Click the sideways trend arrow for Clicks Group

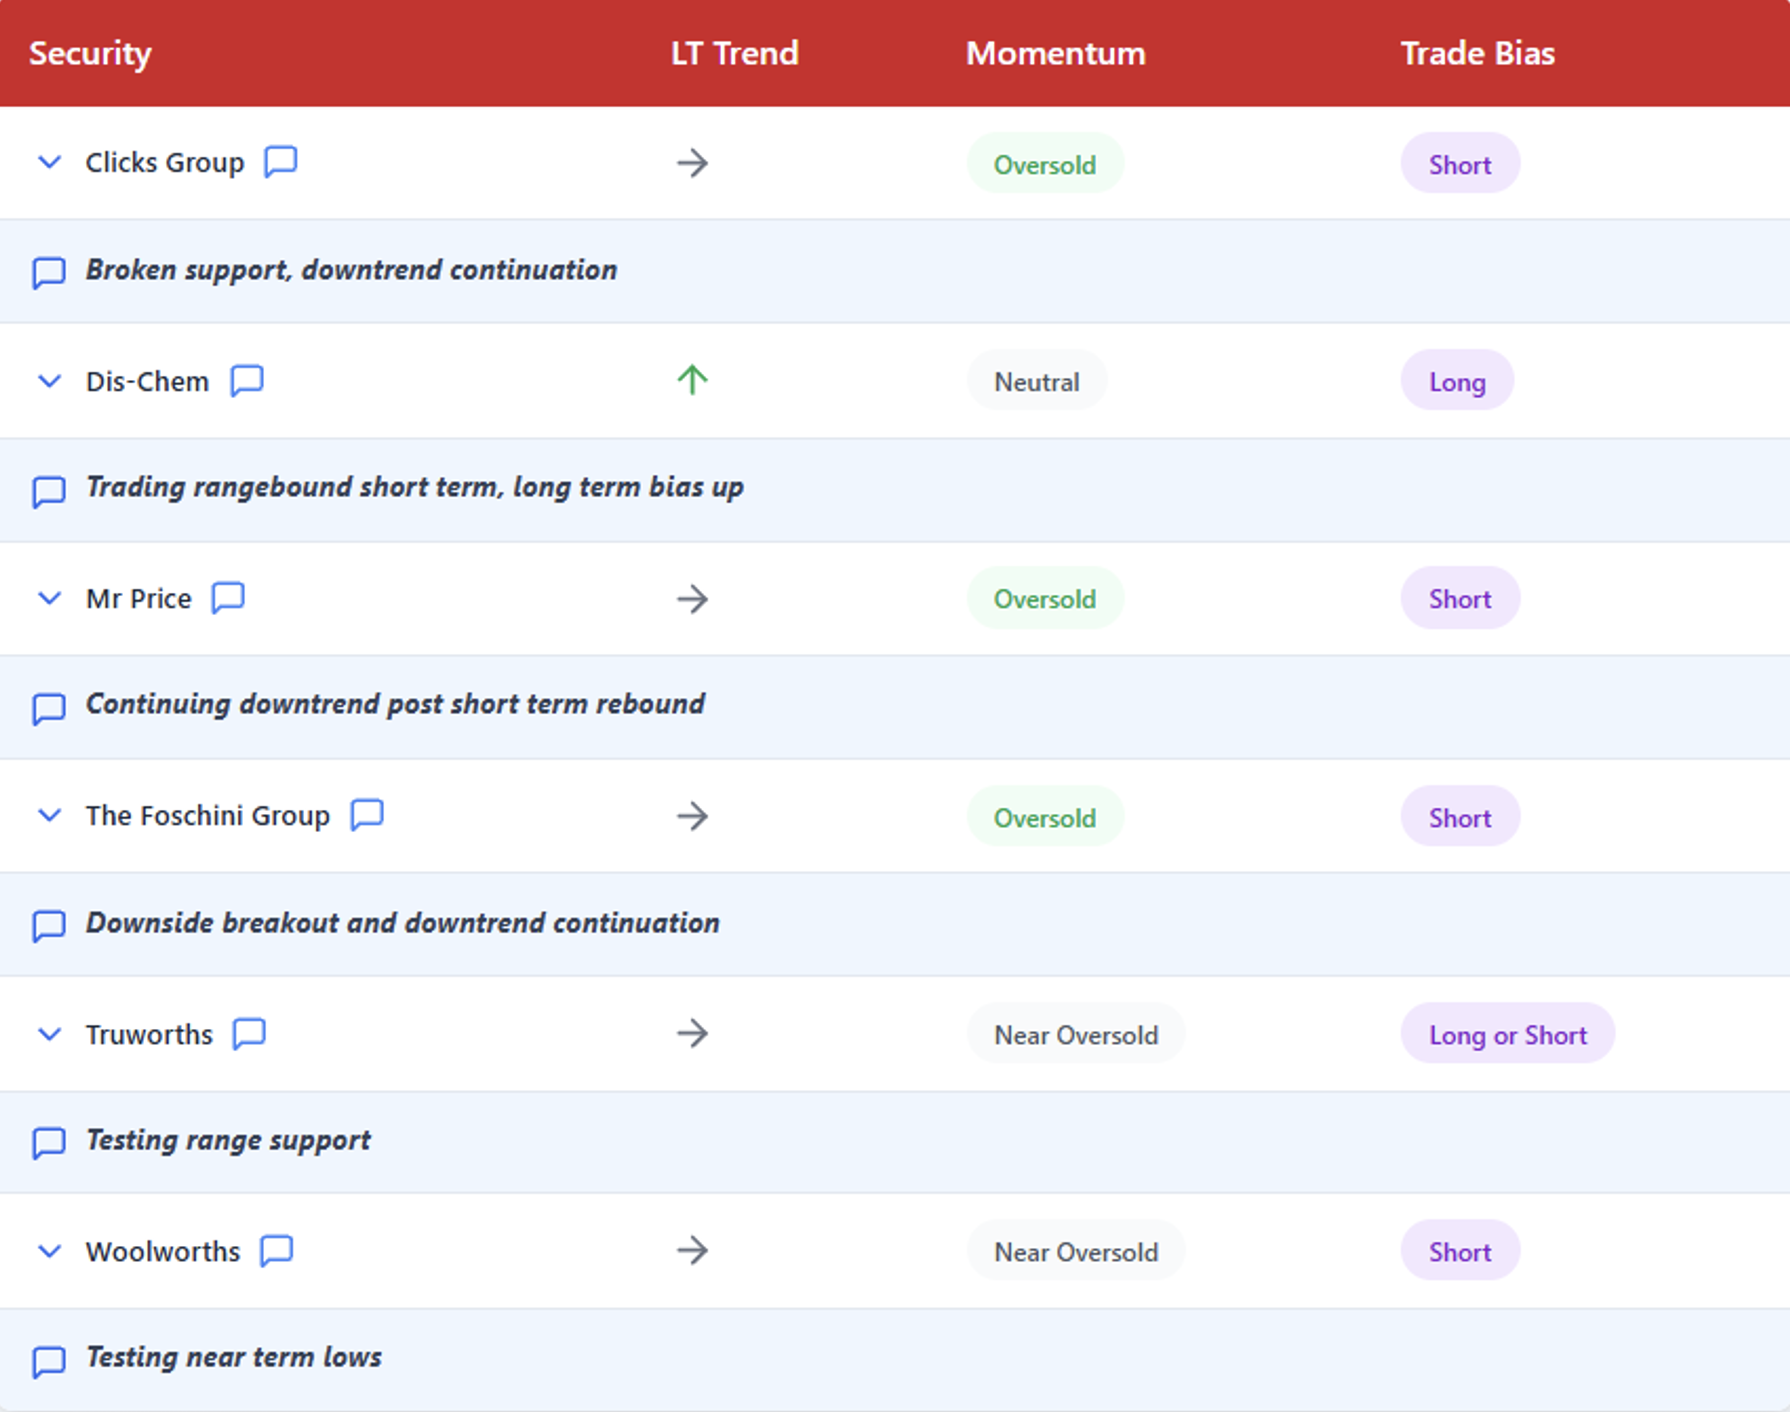692,162
